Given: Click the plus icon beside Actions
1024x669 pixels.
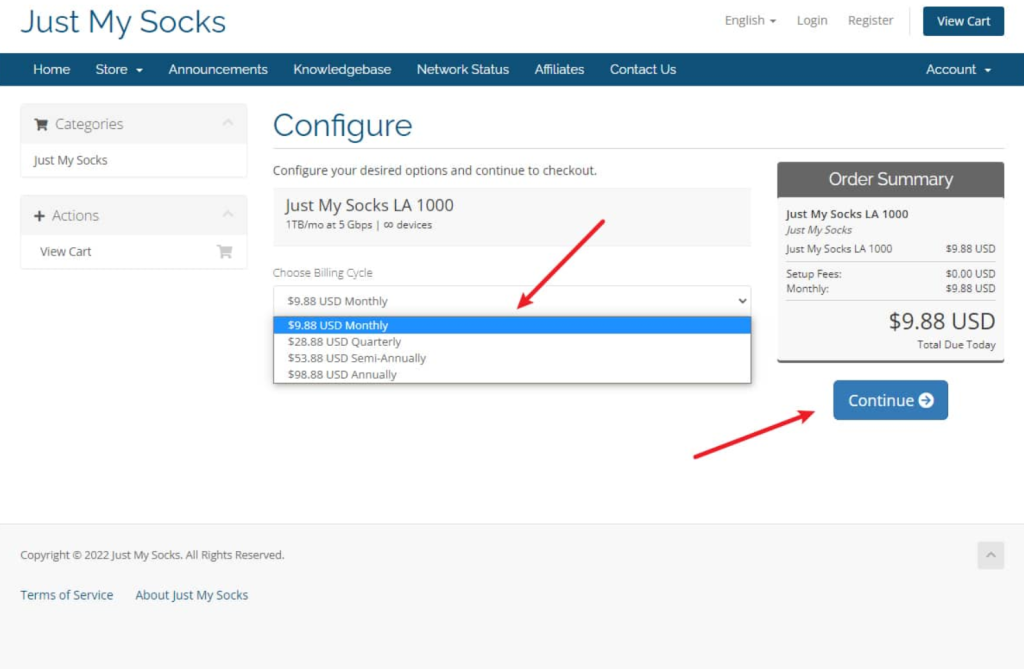Looking at the screenshot, I should [x=39, y=216].
